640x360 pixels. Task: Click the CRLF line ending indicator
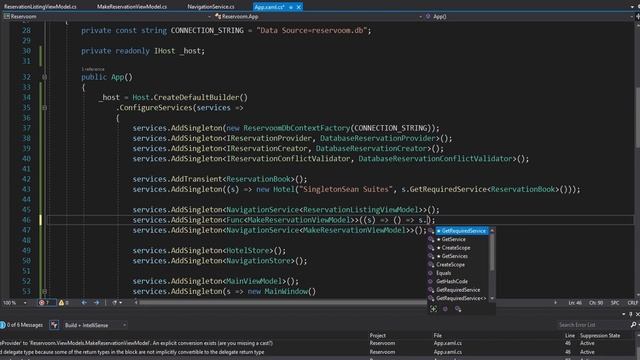point(632,303)
